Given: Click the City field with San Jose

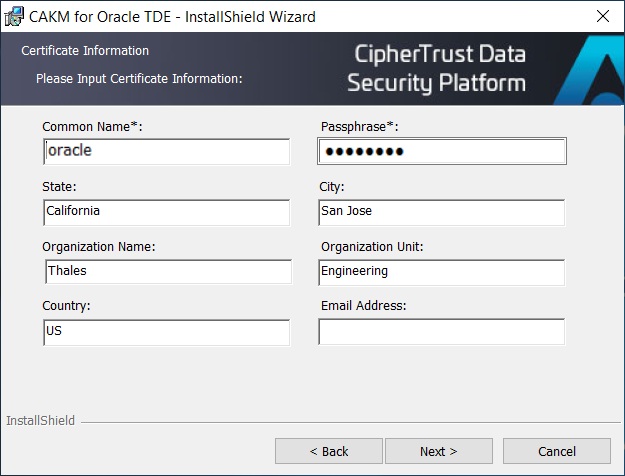Looking at the screenshot, I should pos(442,212).
